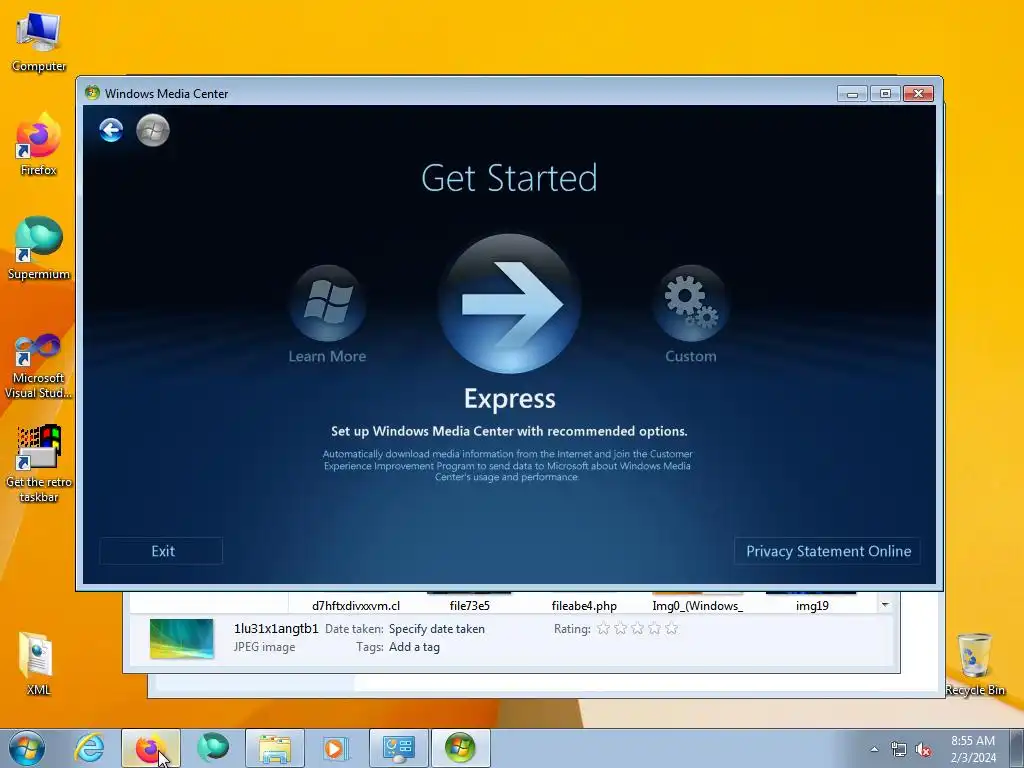
Task: Click Add a tag field
Action: tap(414, 647)
